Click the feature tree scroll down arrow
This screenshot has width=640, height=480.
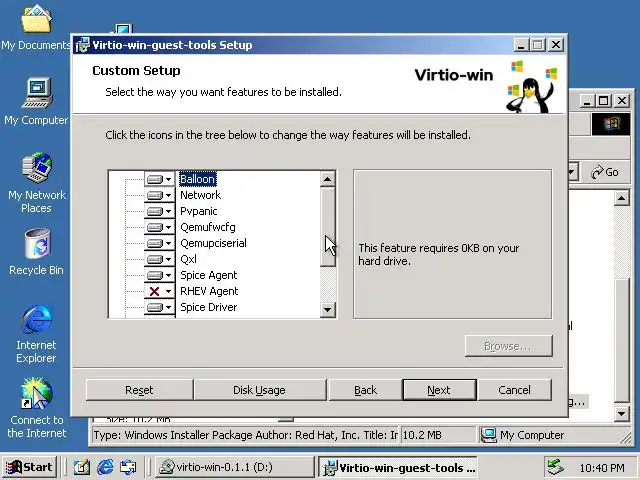[x=328, y=309]
